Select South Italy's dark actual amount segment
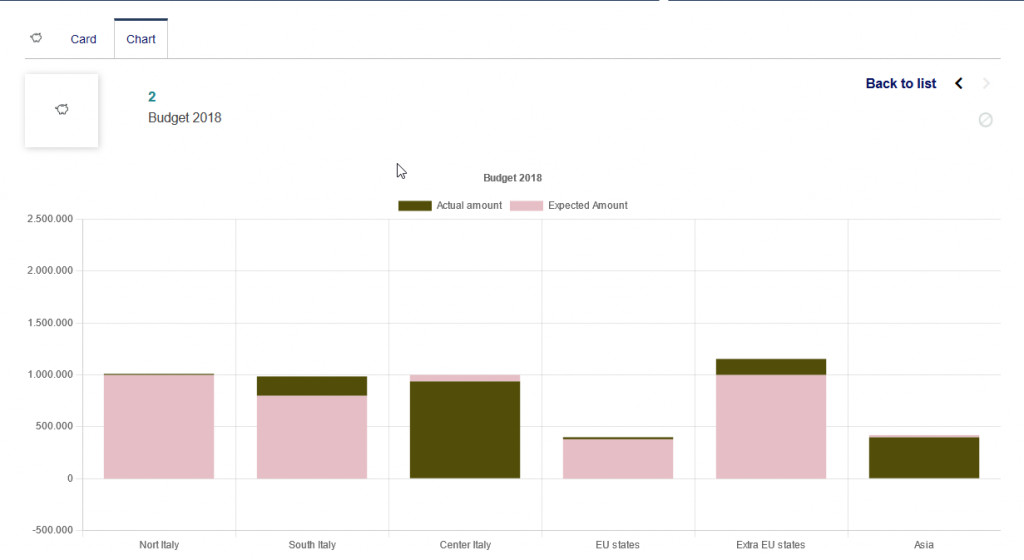The image size is (1024, 560). tap(312, 386)
